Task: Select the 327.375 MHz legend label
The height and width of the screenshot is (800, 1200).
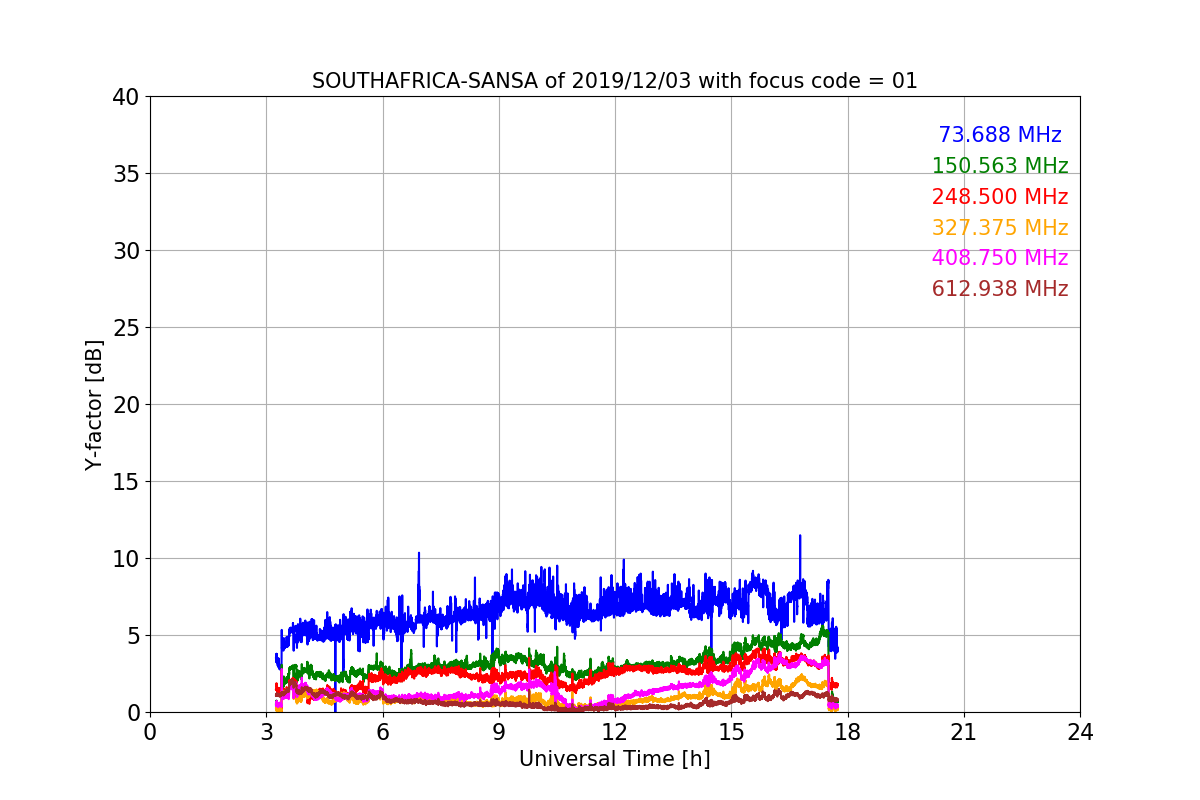Action: [1000, 228]
